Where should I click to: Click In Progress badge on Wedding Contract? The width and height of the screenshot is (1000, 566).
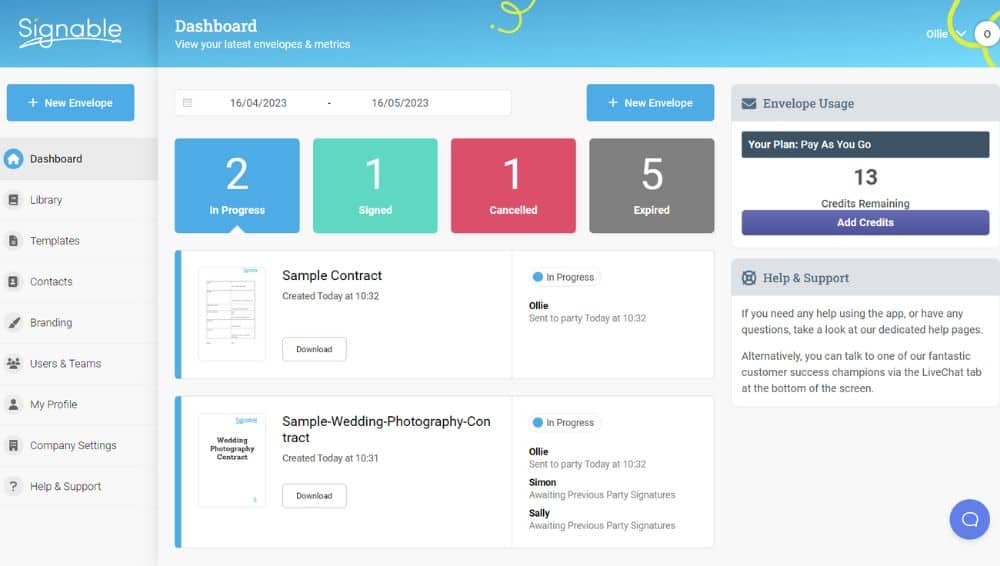(564, 422)
